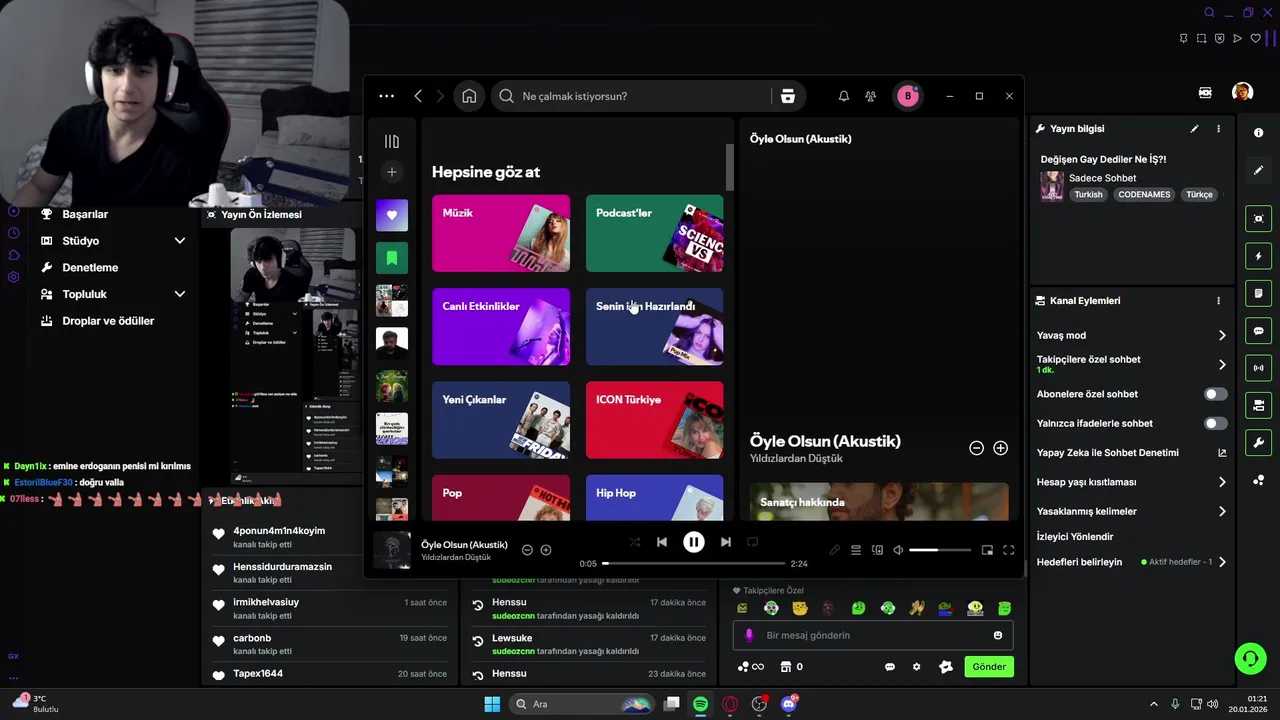Add song using now-playing panel plus
Viewport: 1280px width, 720px height.
pos(1000,448)
